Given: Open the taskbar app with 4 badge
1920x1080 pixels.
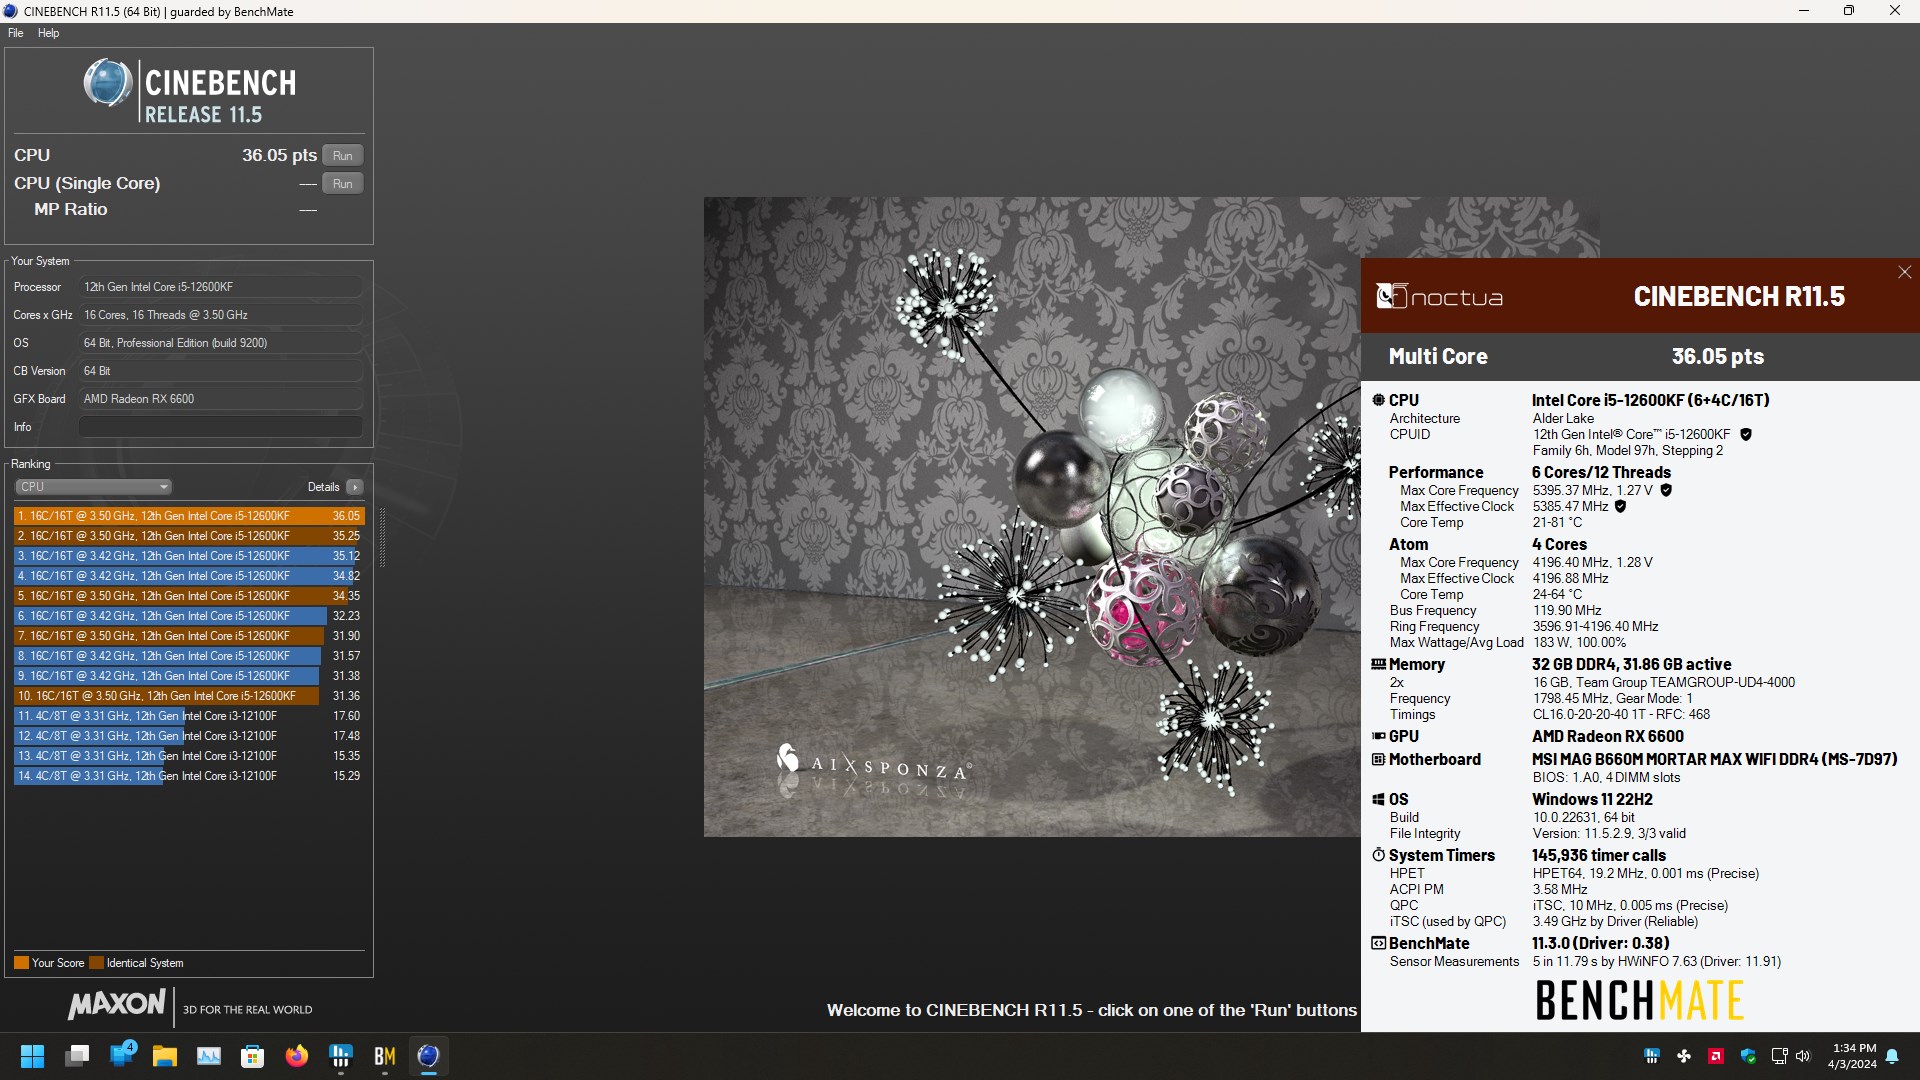Looking at the screenshot, I should tap(123, 1055).
